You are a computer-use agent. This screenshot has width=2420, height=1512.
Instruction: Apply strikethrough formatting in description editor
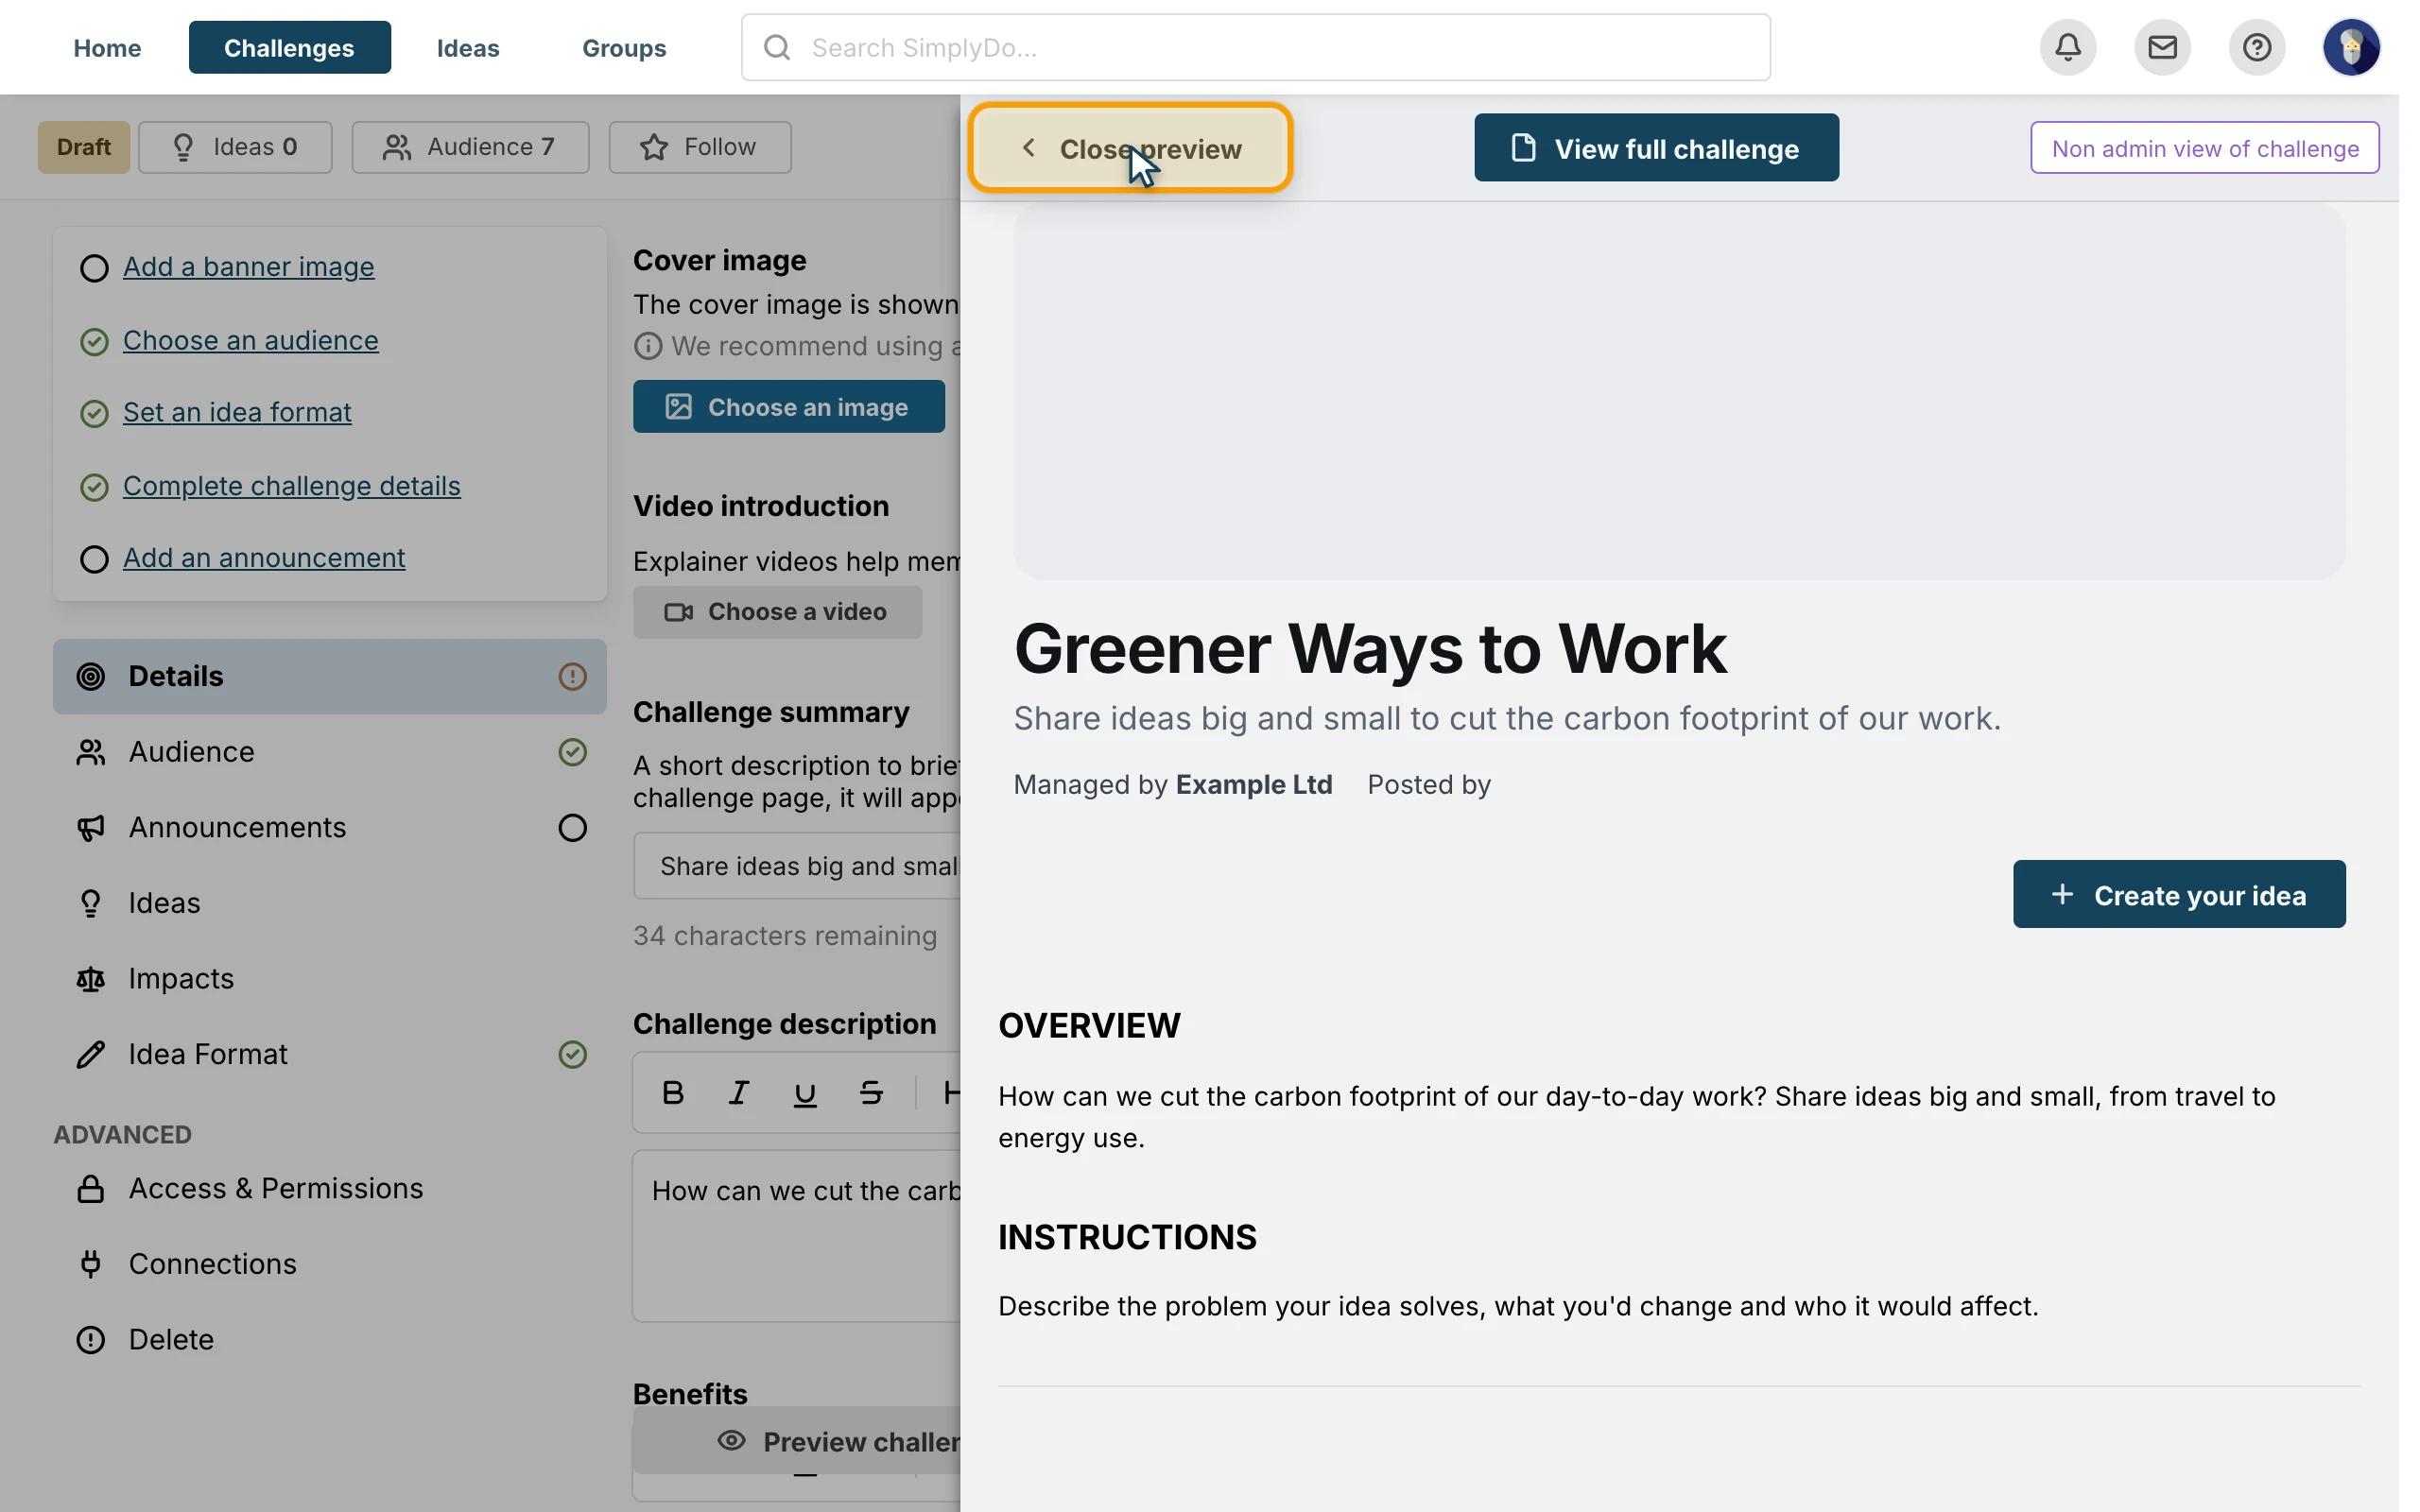point(870,1093)
